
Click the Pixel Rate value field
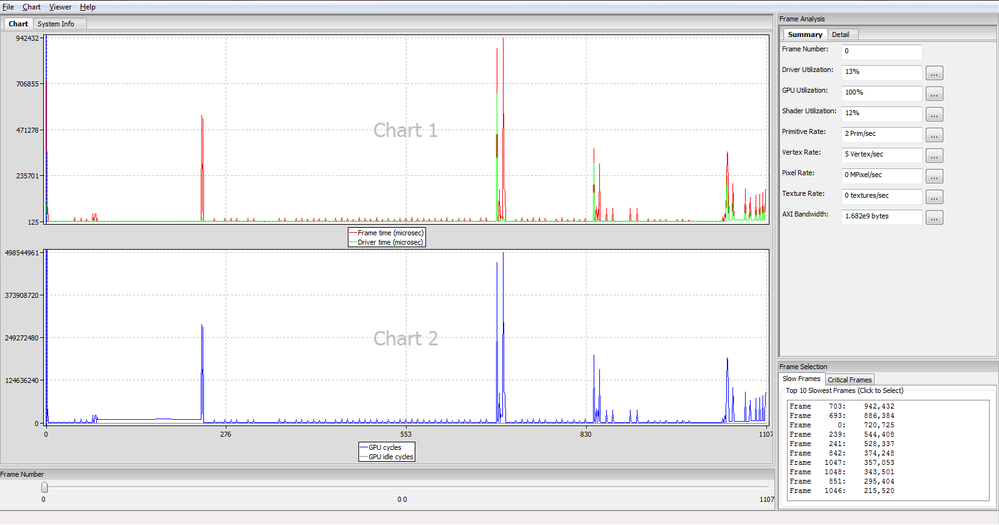pyautogui.click(x=882, y=175)
